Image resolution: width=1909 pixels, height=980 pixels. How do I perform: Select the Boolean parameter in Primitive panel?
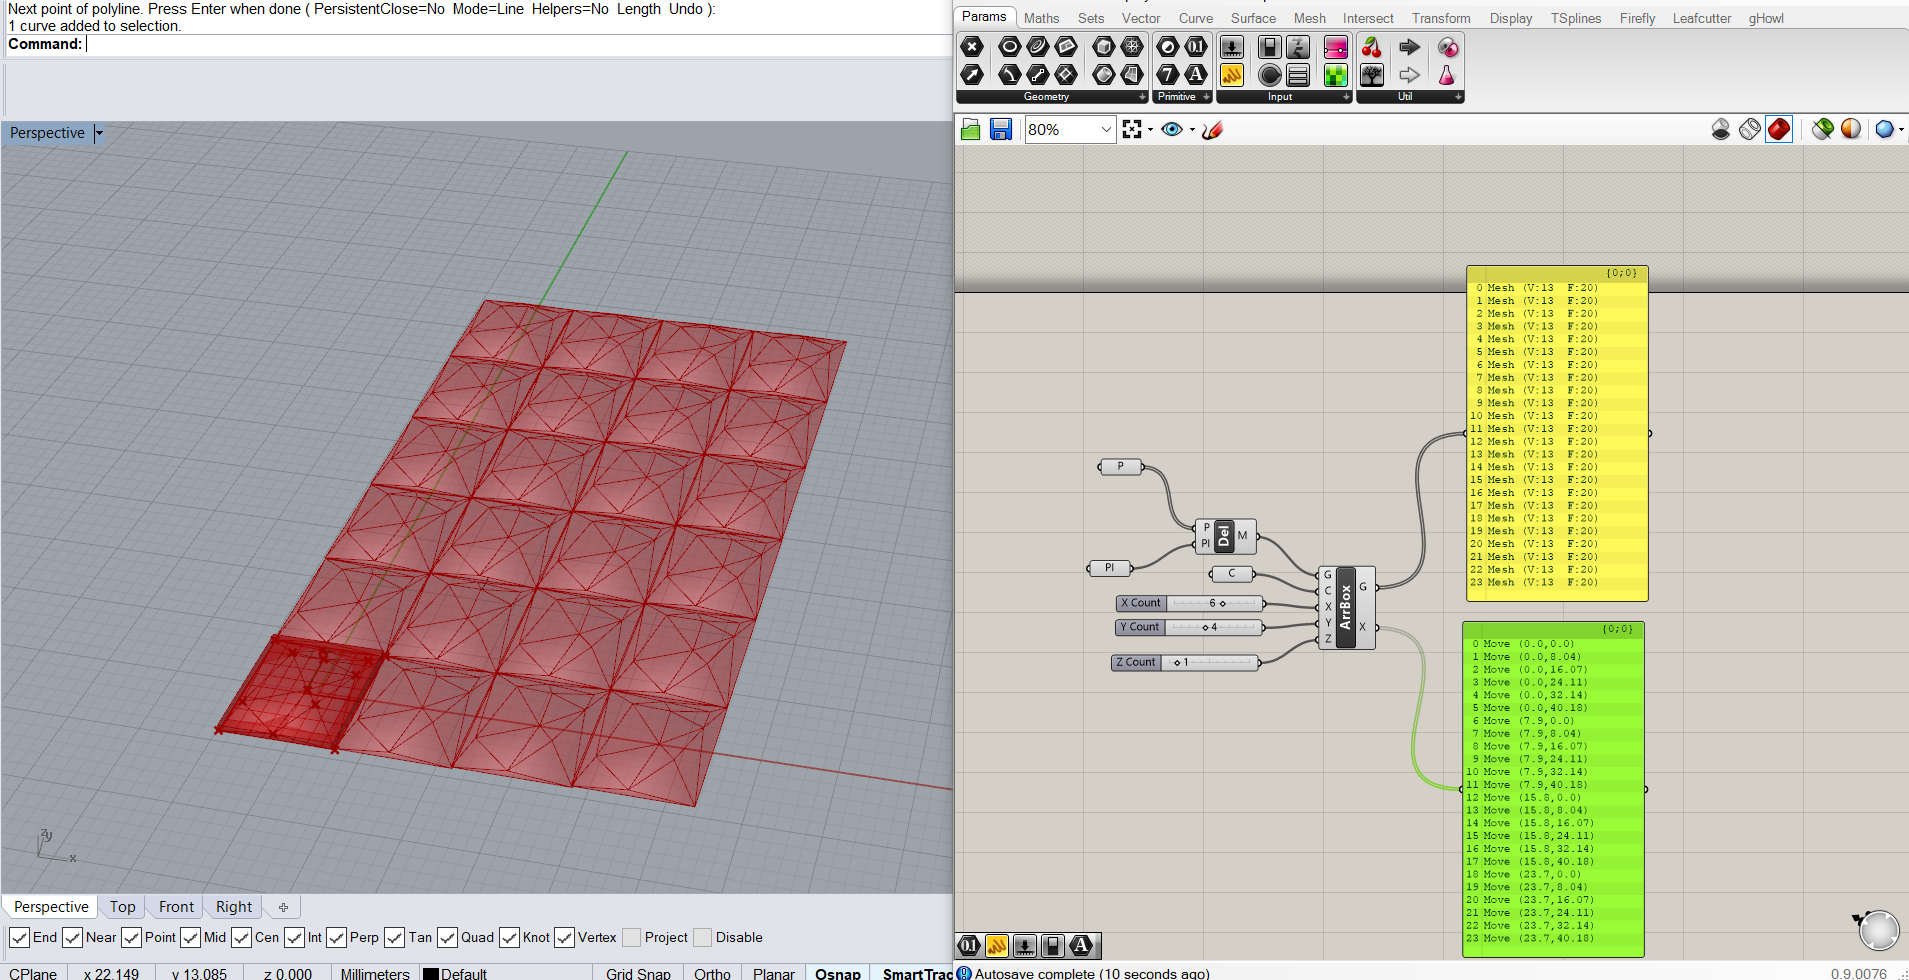(x=1168, y=47)
